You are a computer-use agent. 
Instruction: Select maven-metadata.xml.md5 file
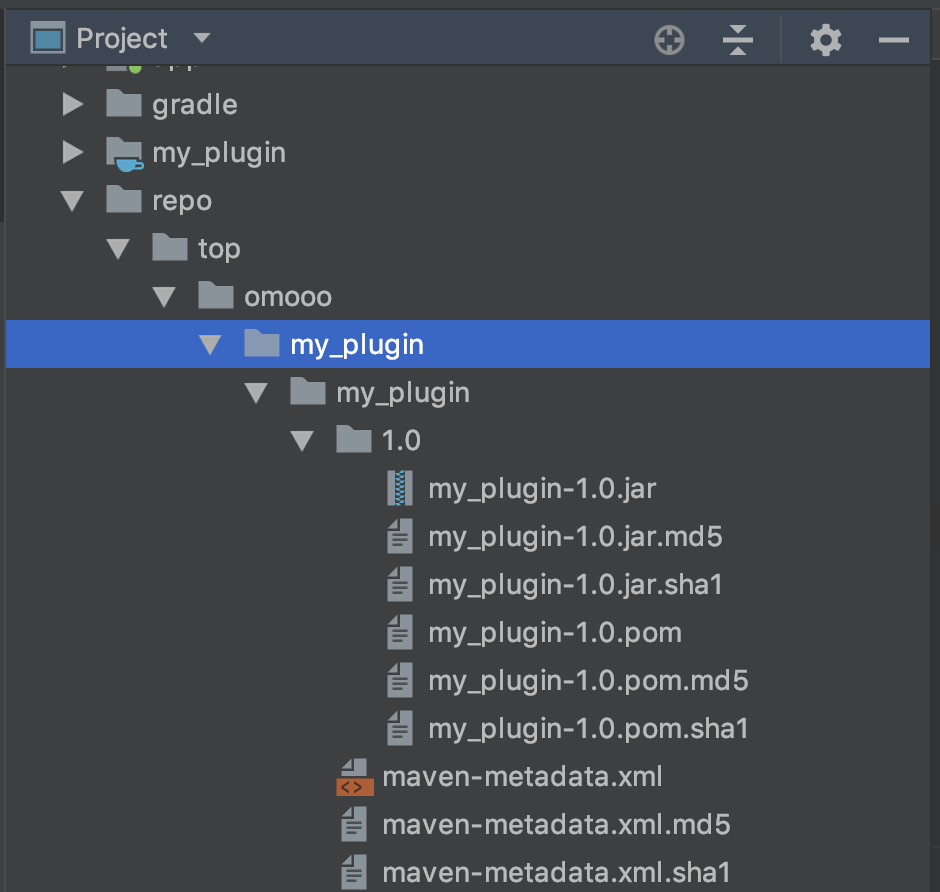pyautogui.click(x=555, y=825)
